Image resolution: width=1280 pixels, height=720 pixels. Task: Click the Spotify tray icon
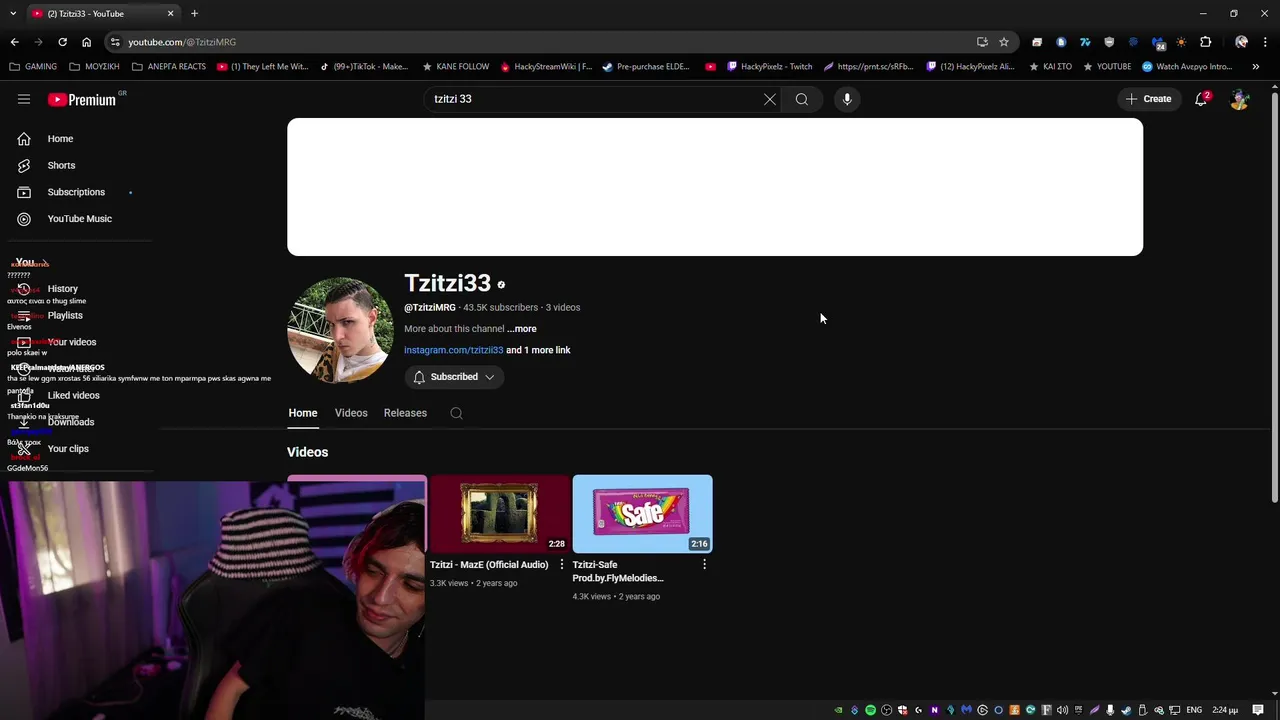[870, 710]
